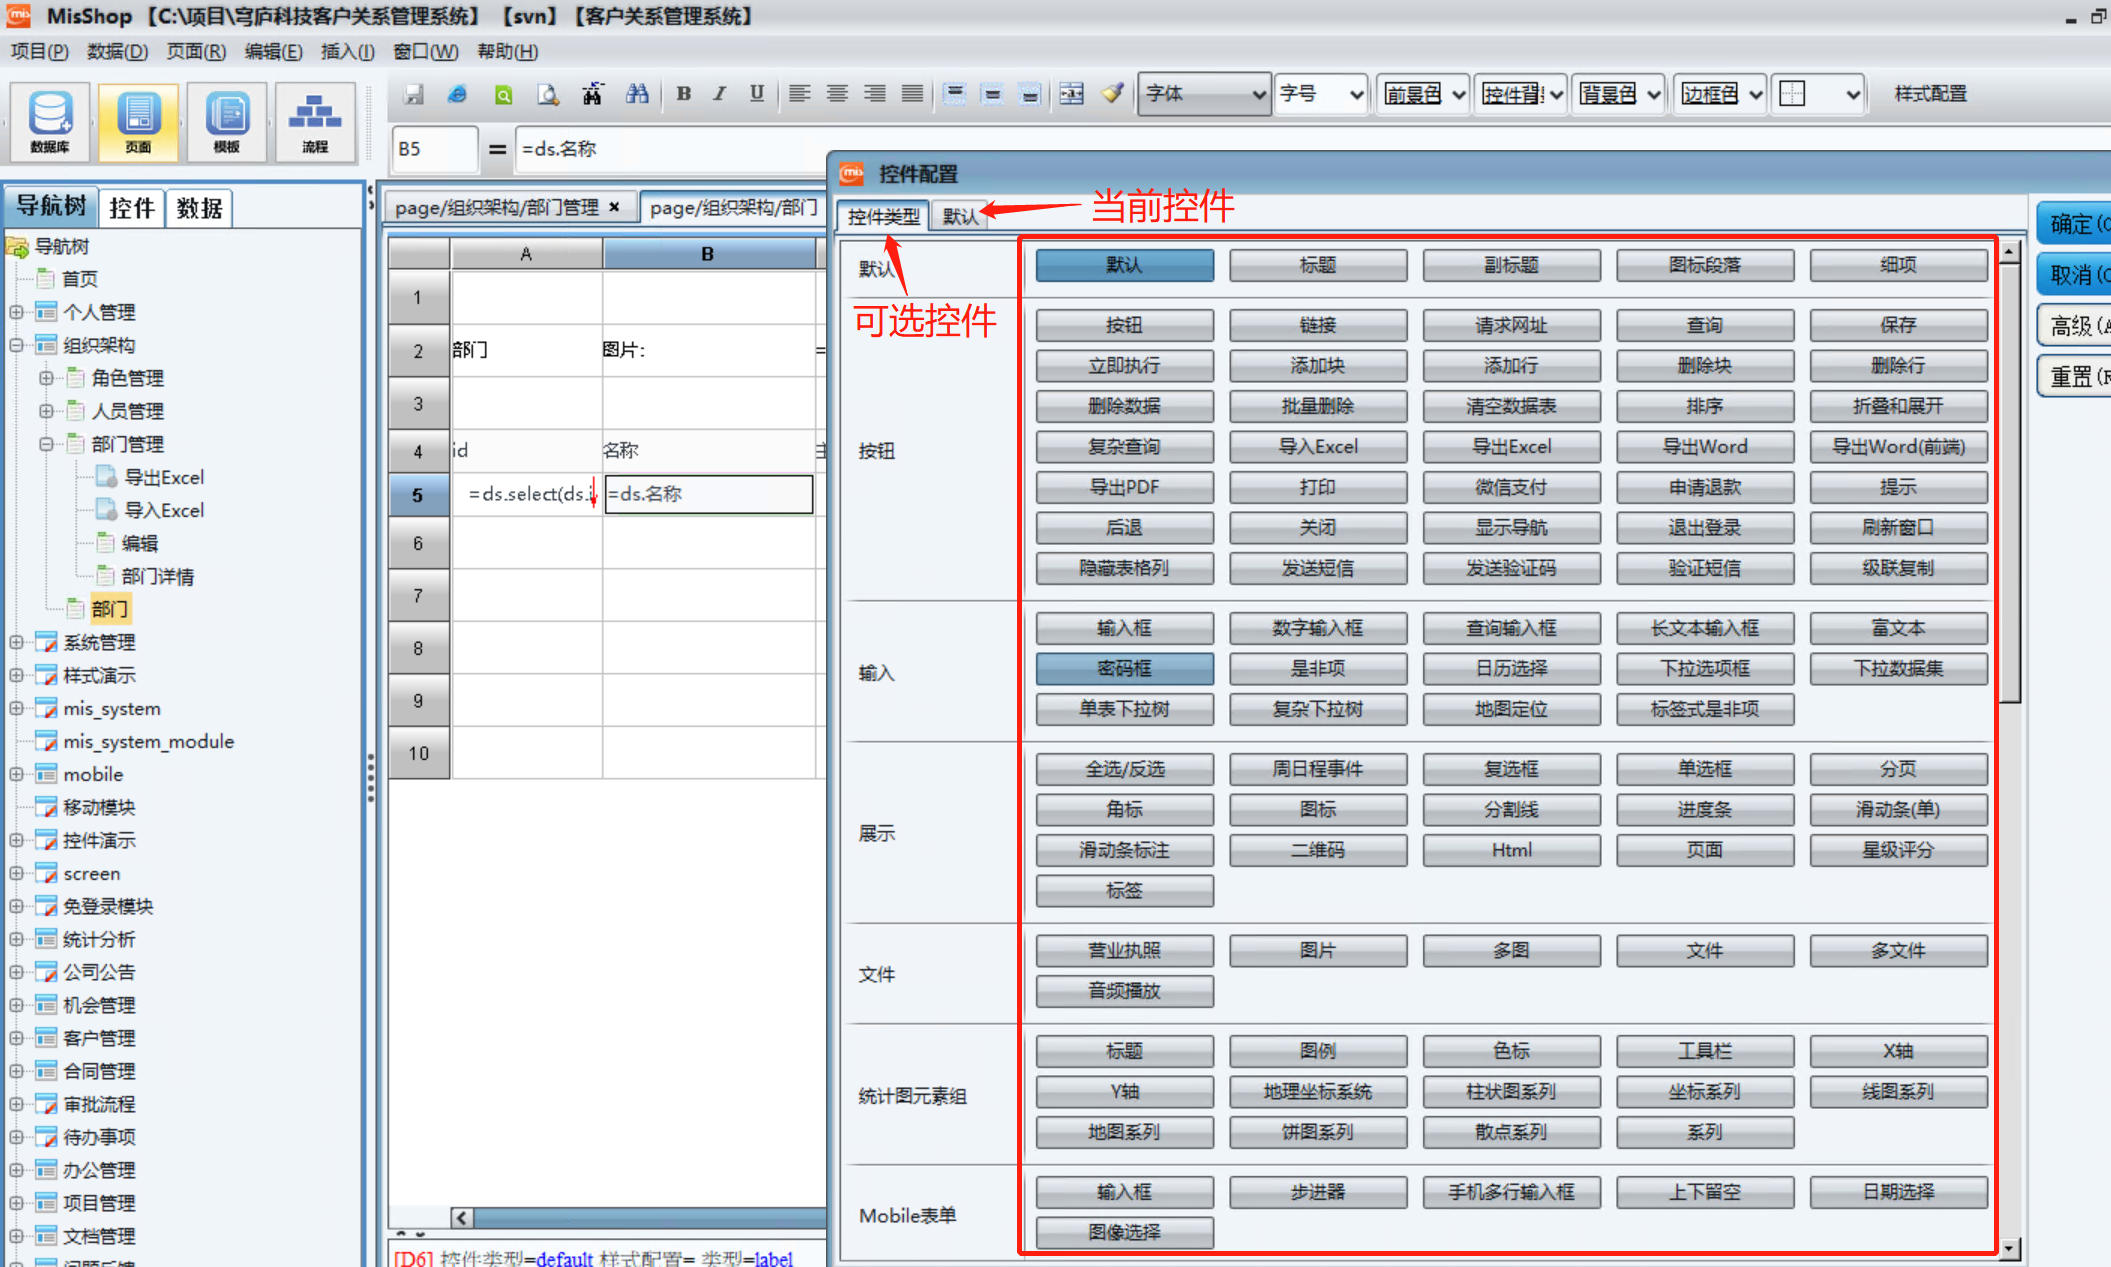Choose the 星级评分 display control
This screenshot has width=2111, height=1267.
pos(1898,850)
